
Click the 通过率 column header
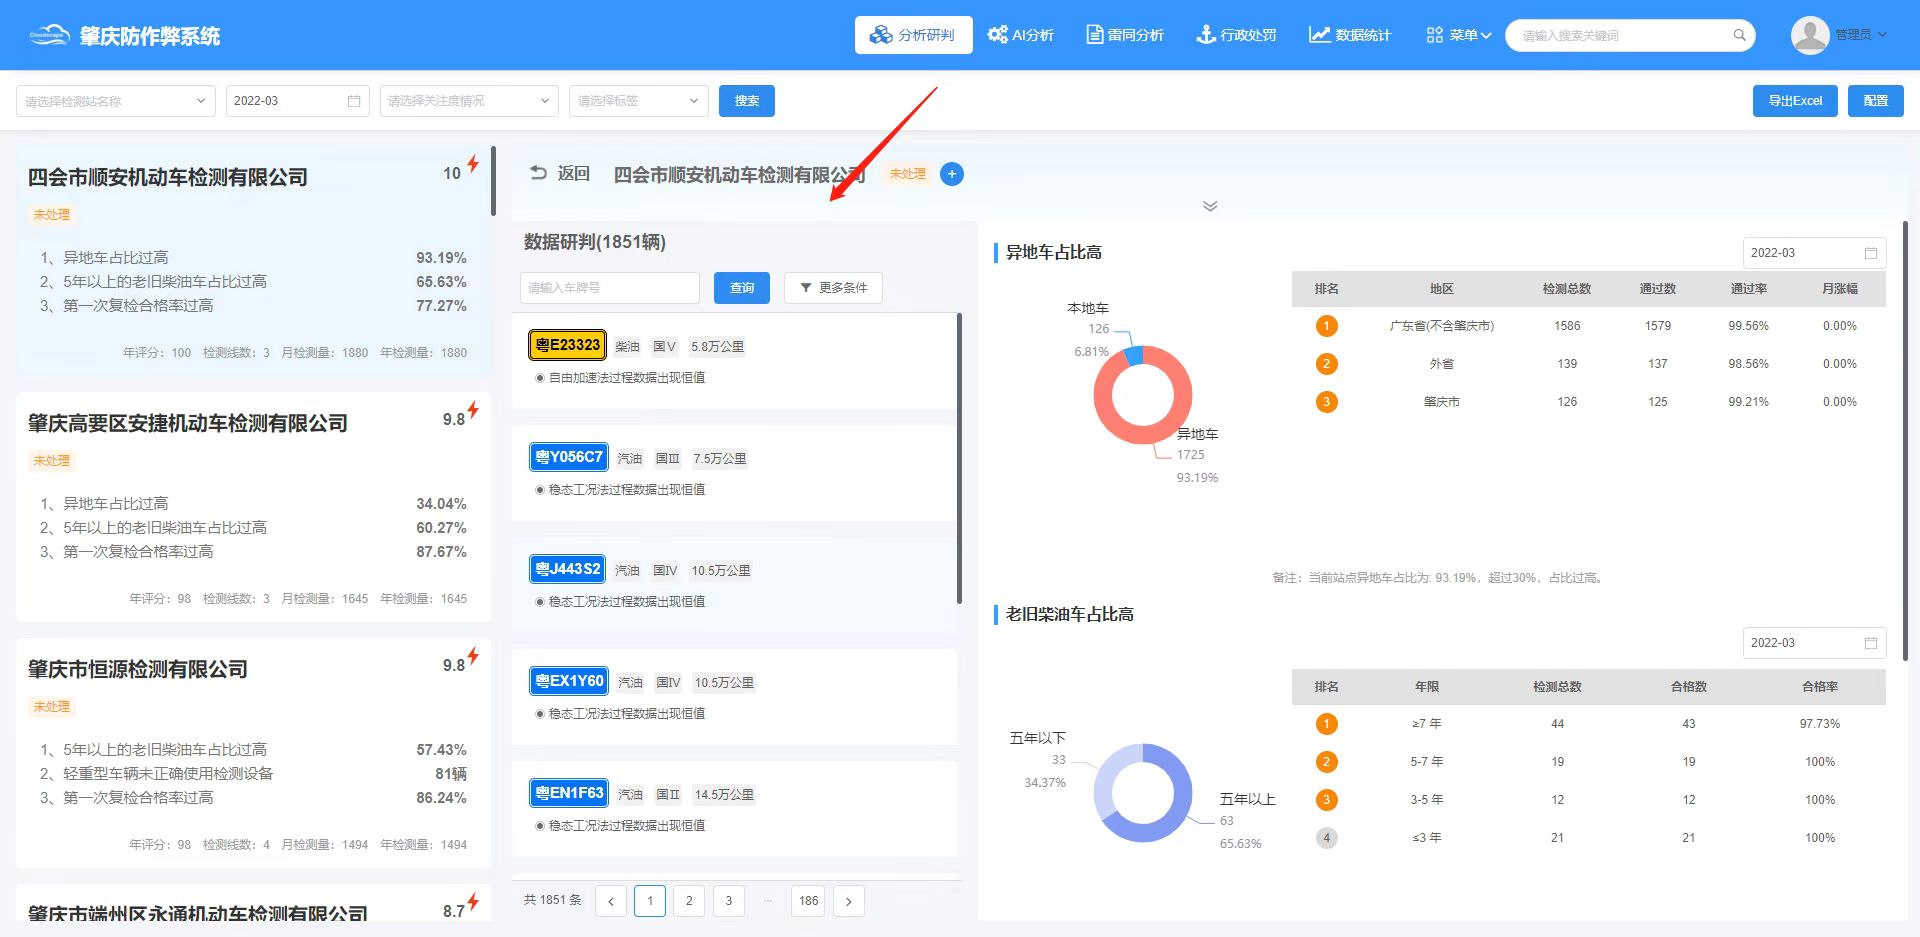coord(1748,289)
